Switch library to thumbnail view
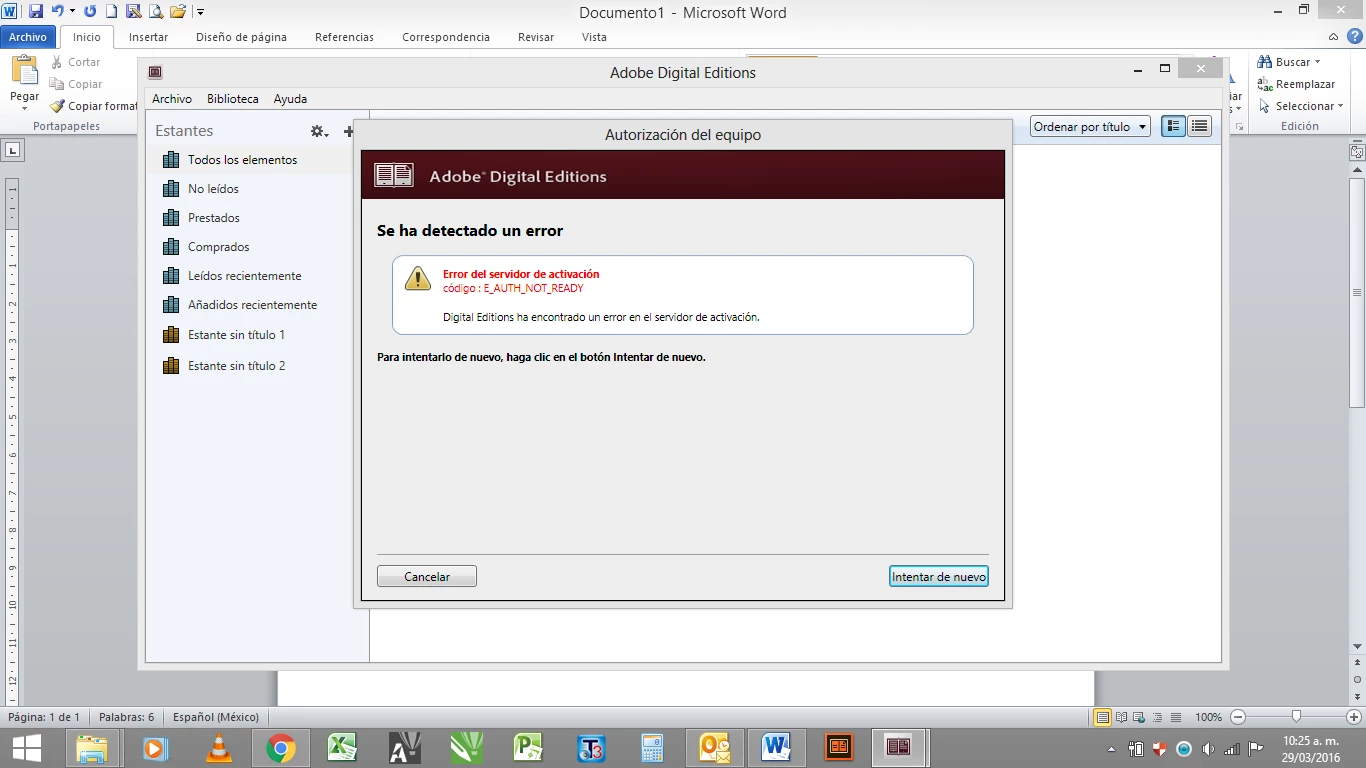This screenshot has width=1366, height=768. (1174, 127)
